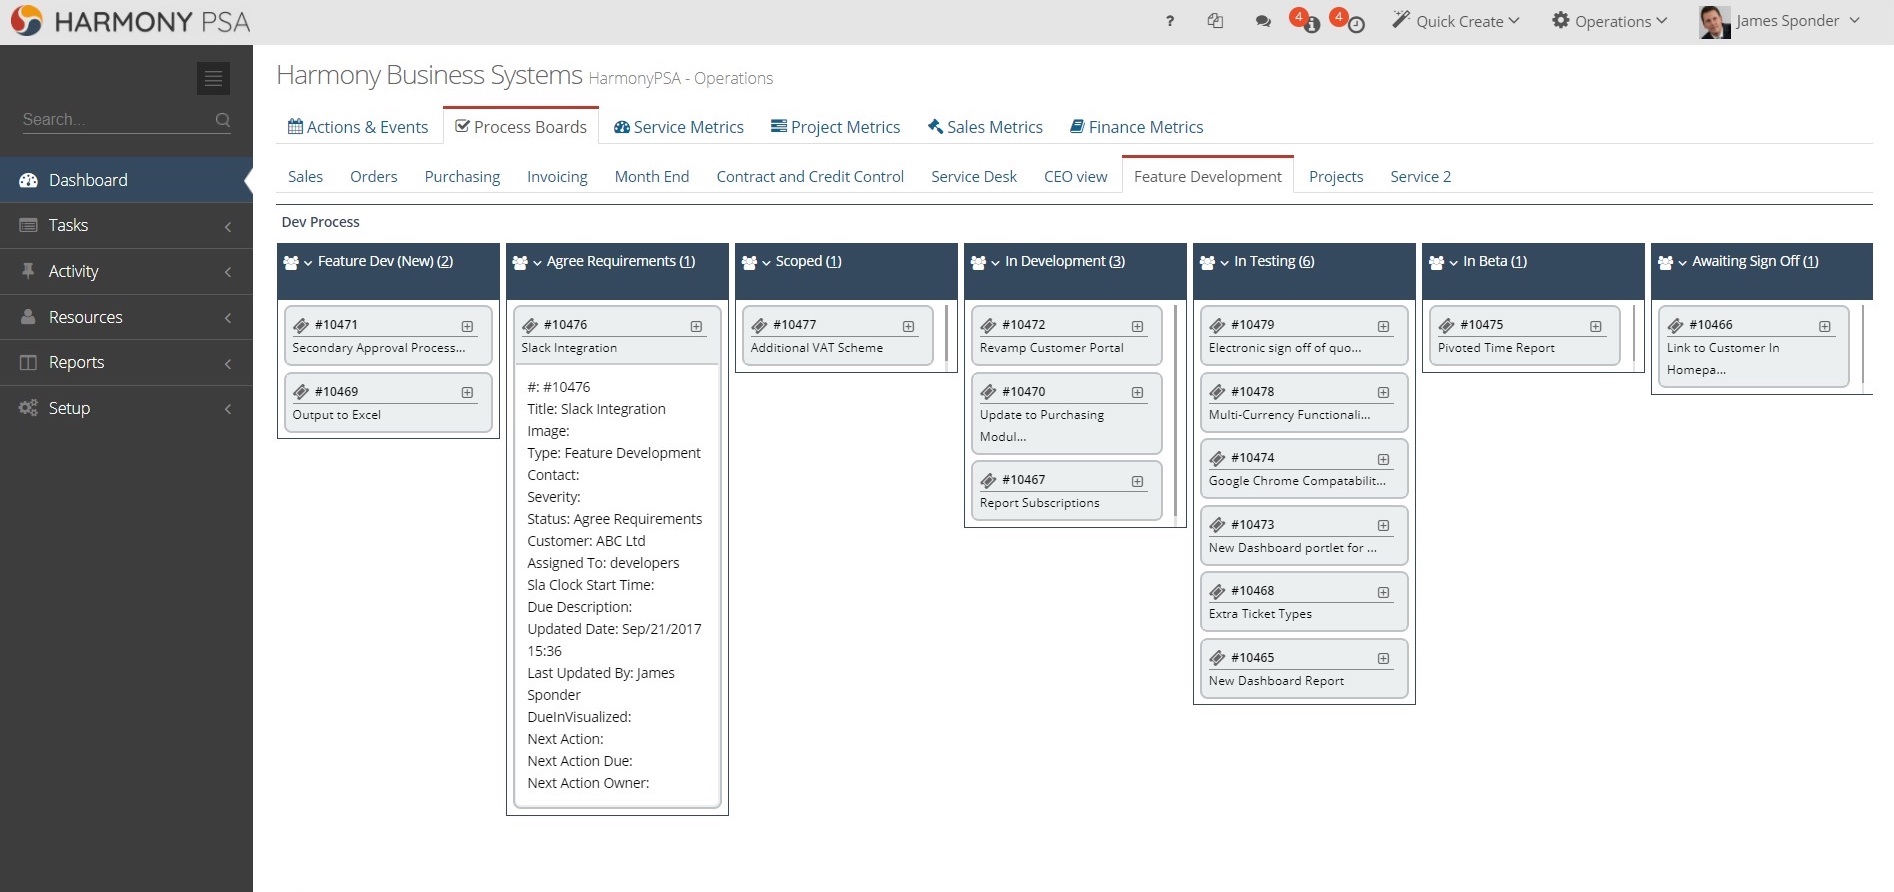This screenshot has height=892, width=1894.
Task: Click ticket icon on card #10479
Action: [x=1218, y=325]
